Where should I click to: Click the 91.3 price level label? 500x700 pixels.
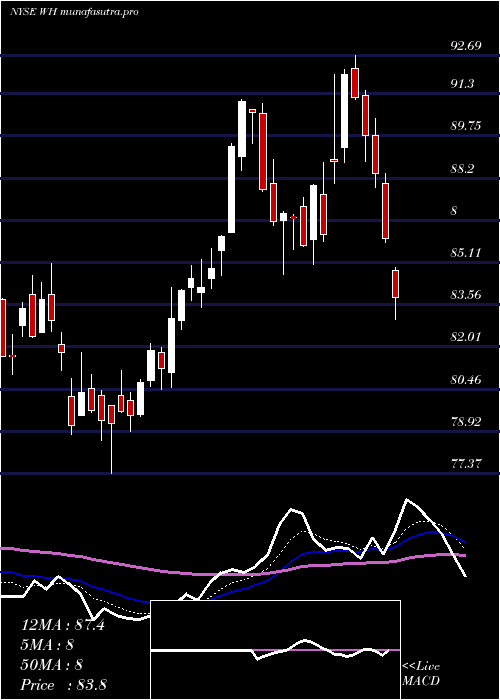coord(462,83)
